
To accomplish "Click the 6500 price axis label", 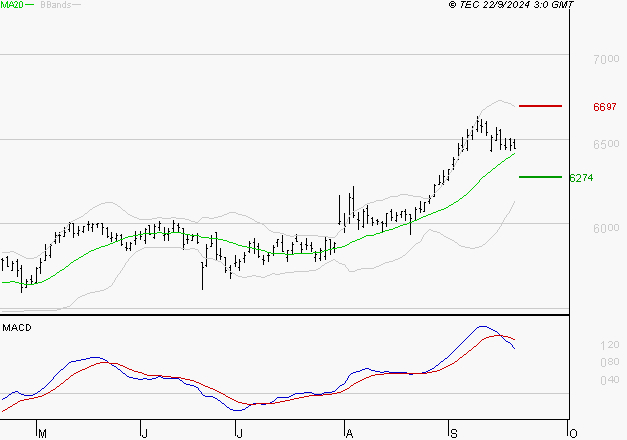I will coord(606,144).
